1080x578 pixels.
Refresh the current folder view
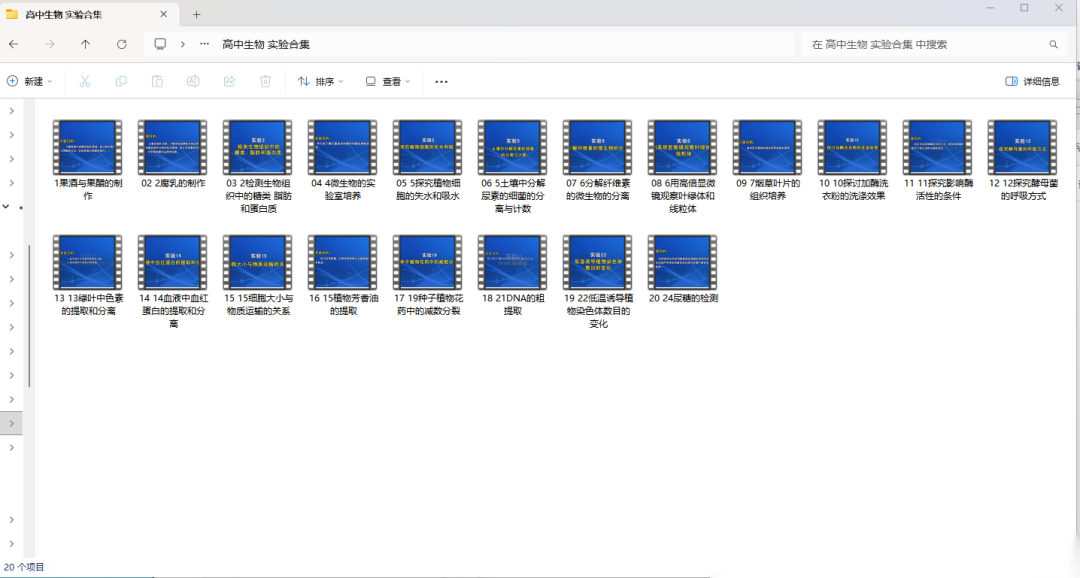tap(122, 44)
